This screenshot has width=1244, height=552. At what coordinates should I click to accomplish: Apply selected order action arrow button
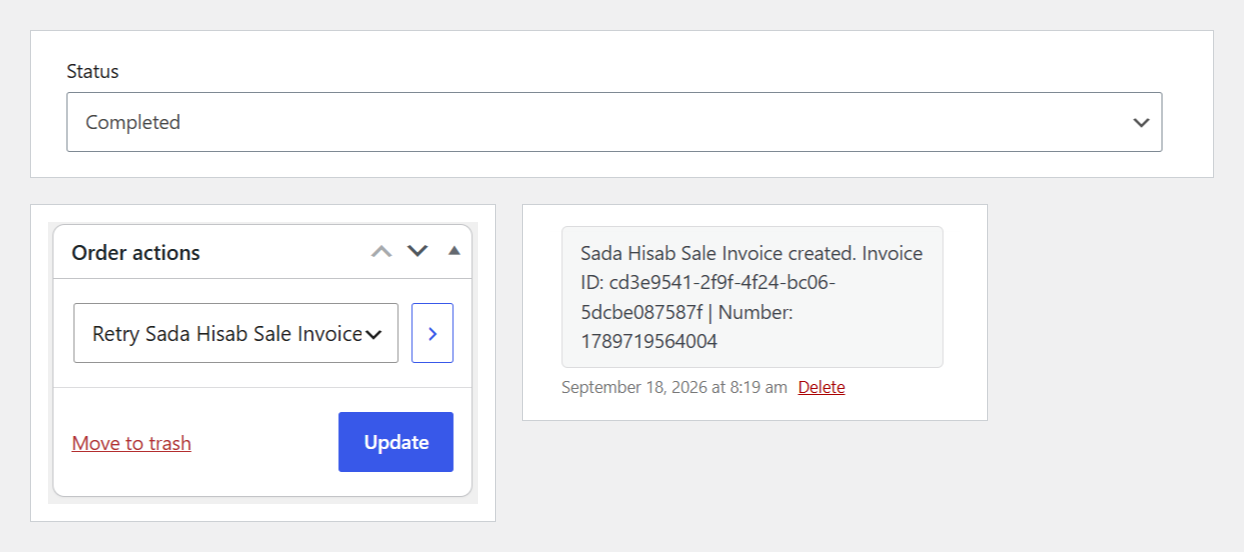coord(432,333)
